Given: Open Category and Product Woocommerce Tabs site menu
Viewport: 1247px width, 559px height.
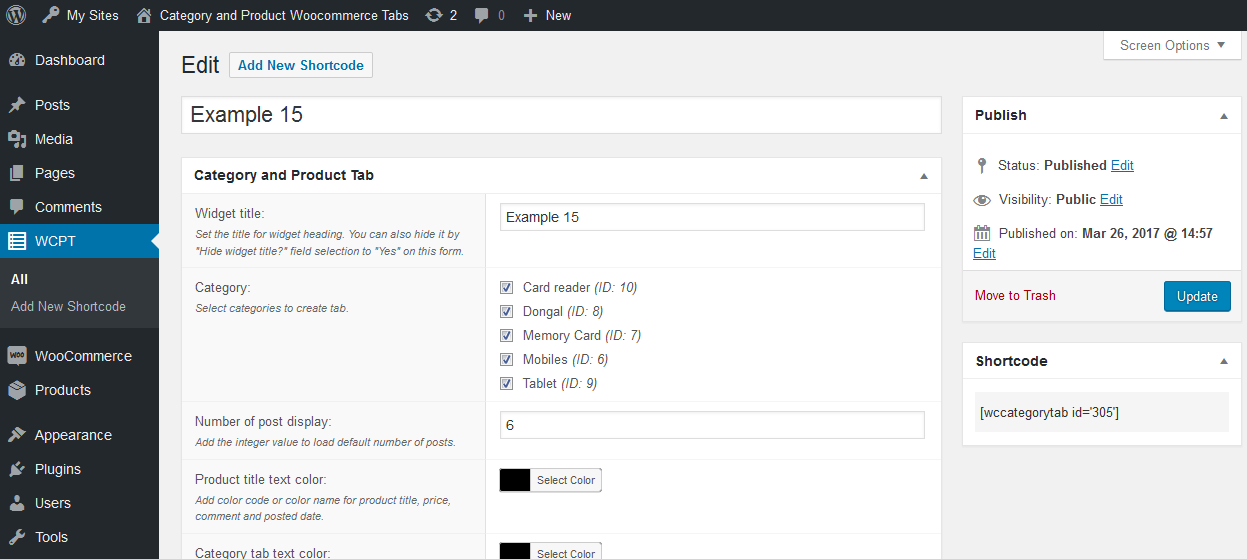Looking at the screenshot, I should [272, 15].
